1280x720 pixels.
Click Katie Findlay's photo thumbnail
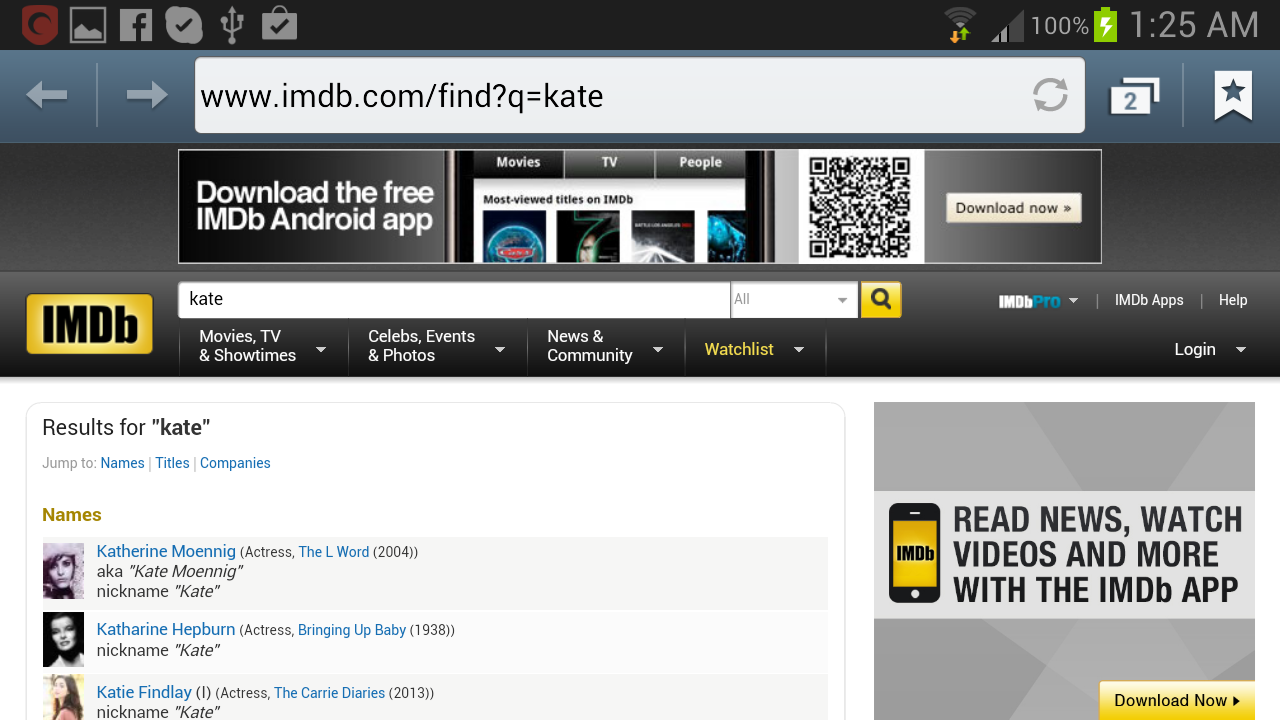click(63, 698)
